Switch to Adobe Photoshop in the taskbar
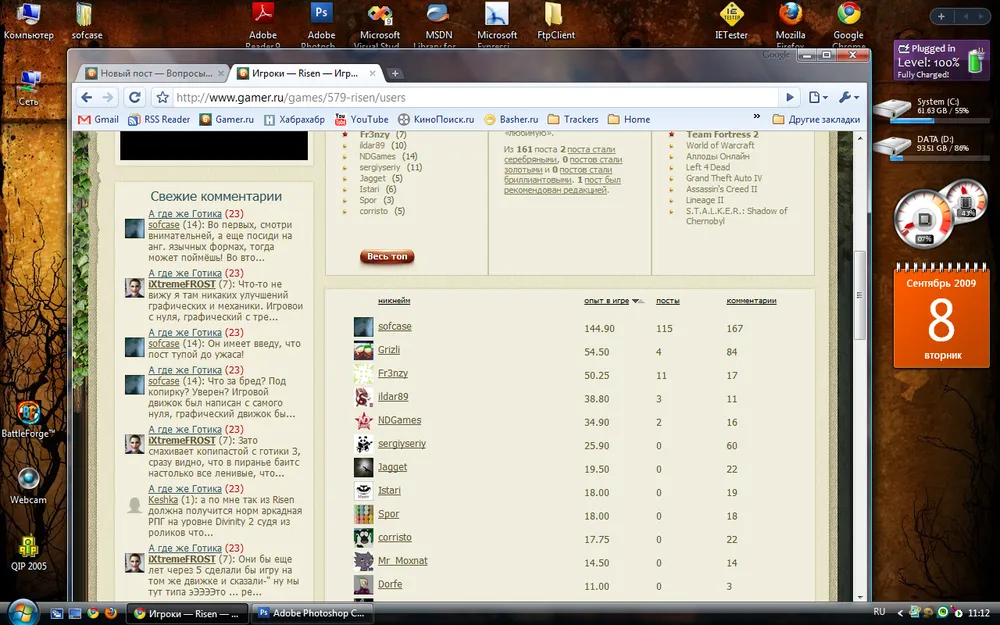Viewport: 1000px width, 625px height. coord(312,613)
